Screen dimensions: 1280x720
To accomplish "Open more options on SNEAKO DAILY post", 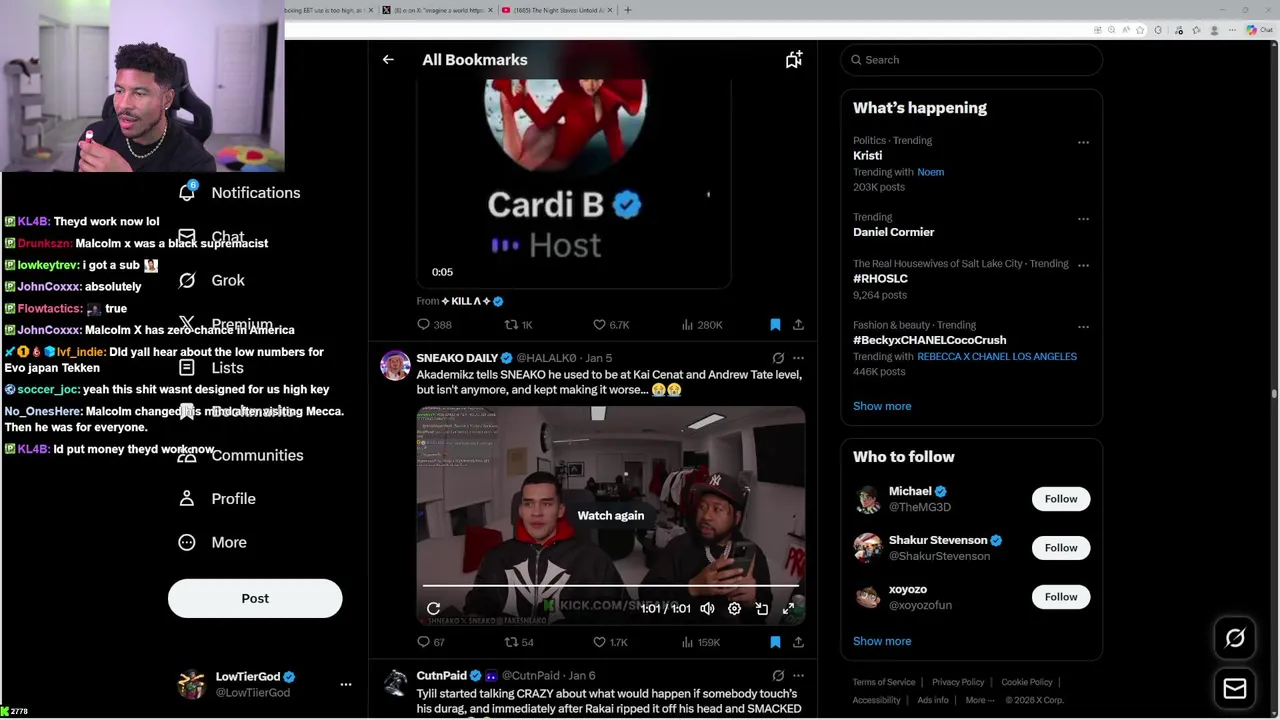I will pyautogui.click(x=798, y=358).
